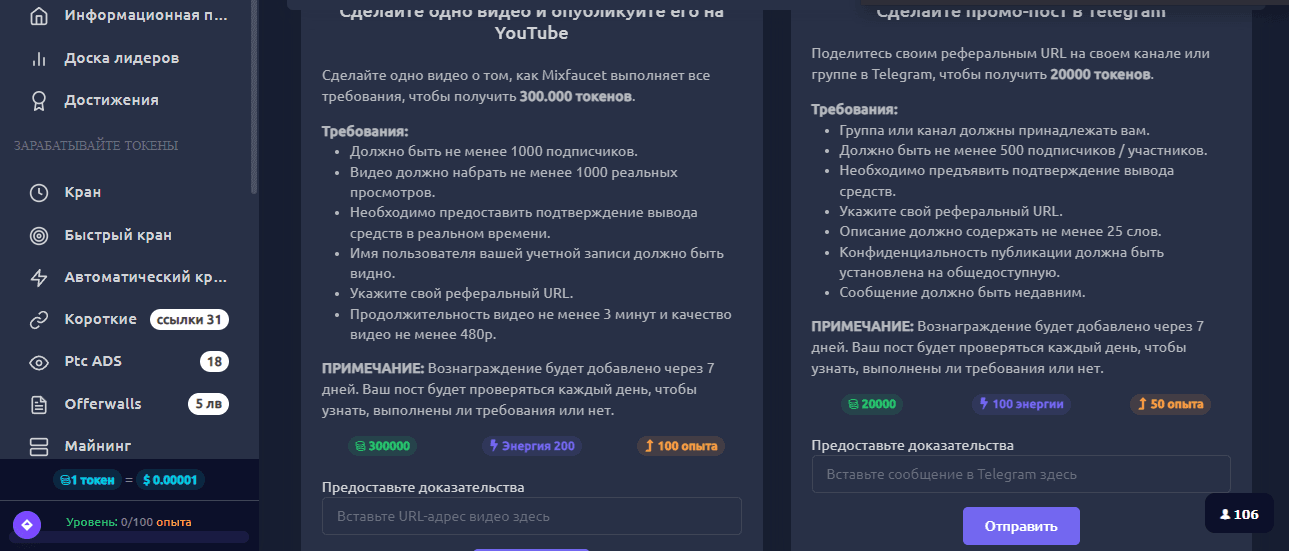Select Offerwalls in the sidebar

(103, 404)
